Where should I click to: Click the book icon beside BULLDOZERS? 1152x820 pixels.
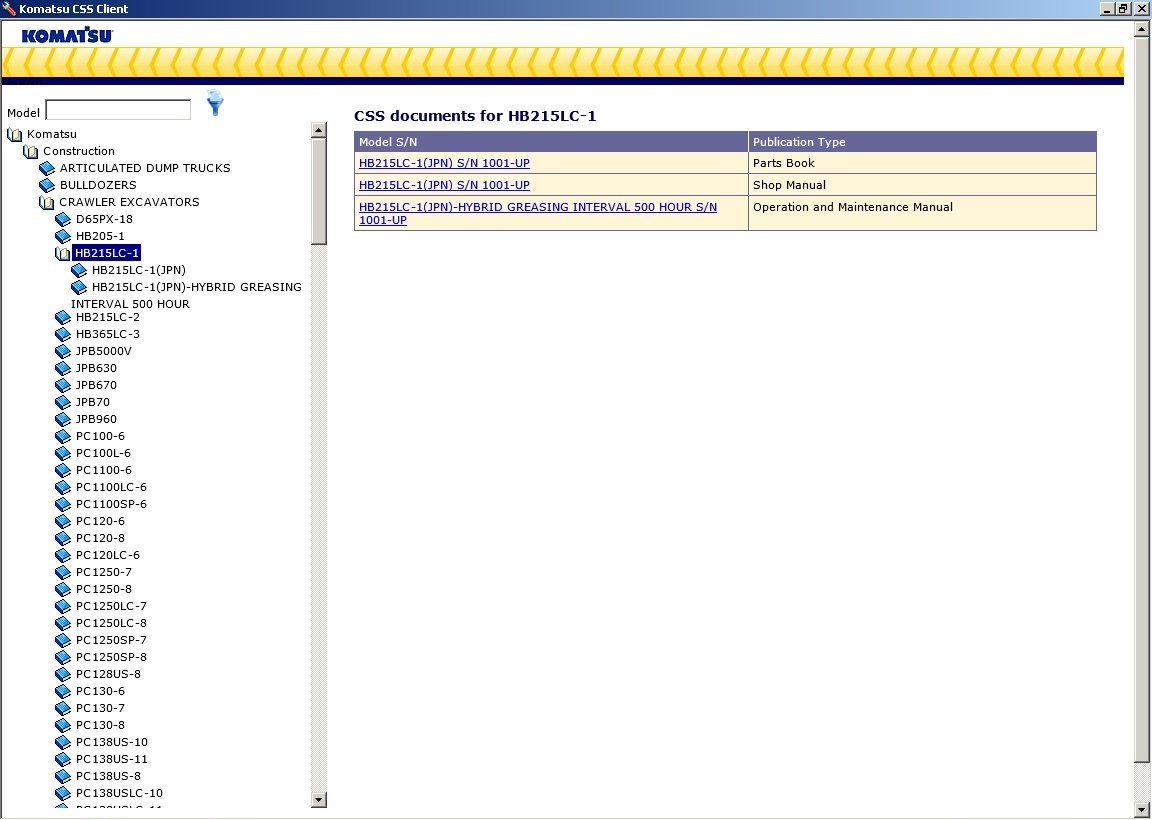click(47, 185)
